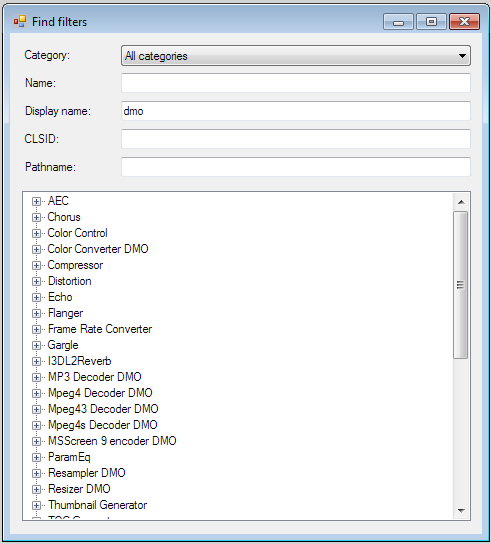The image size is (491, 544).
Task: Expand the MP3 Decoder DMO node
Action: pos(36,377)
